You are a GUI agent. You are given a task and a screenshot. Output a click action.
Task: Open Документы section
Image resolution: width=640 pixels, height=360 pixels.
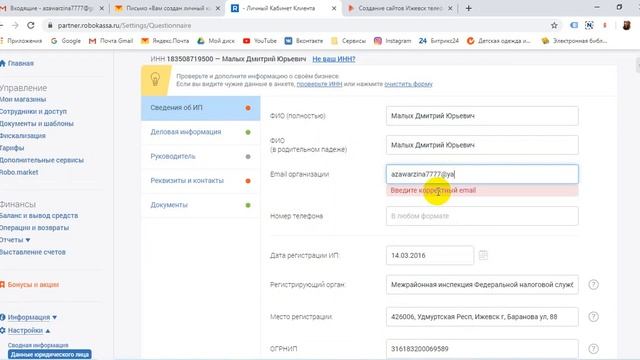(200, 205)
